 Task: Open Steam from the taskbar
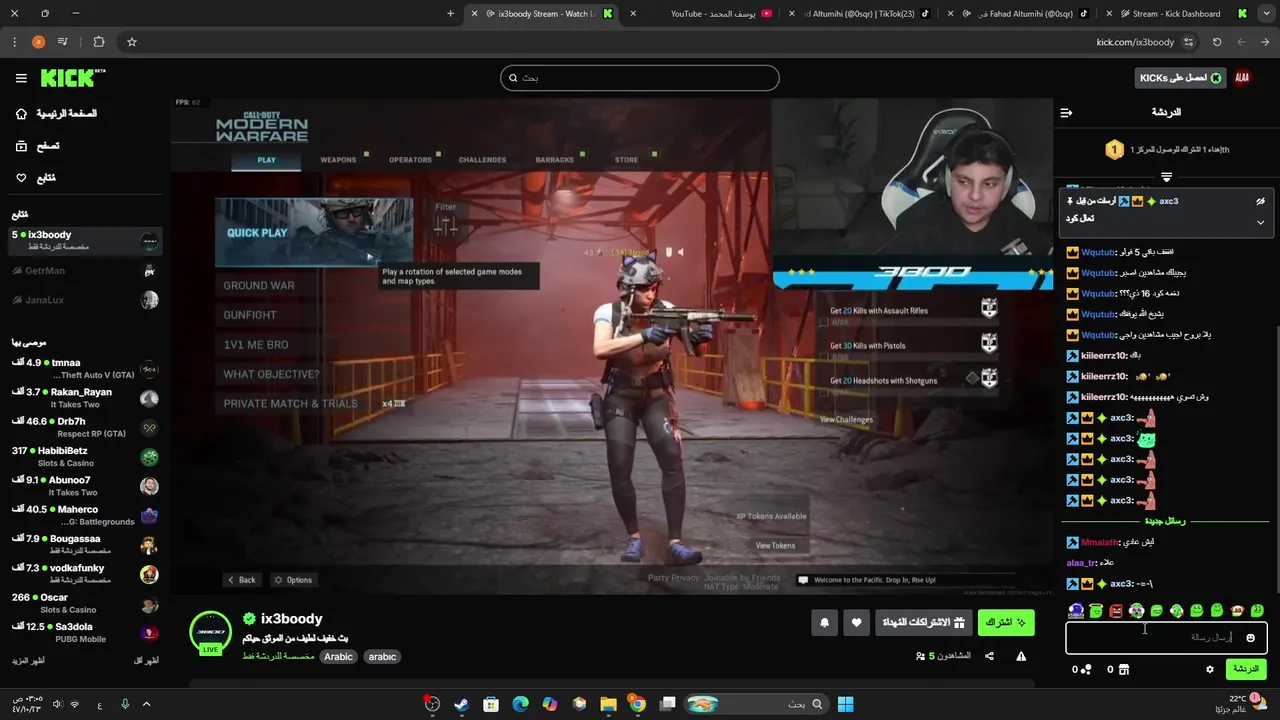click(x=461, y=704)
